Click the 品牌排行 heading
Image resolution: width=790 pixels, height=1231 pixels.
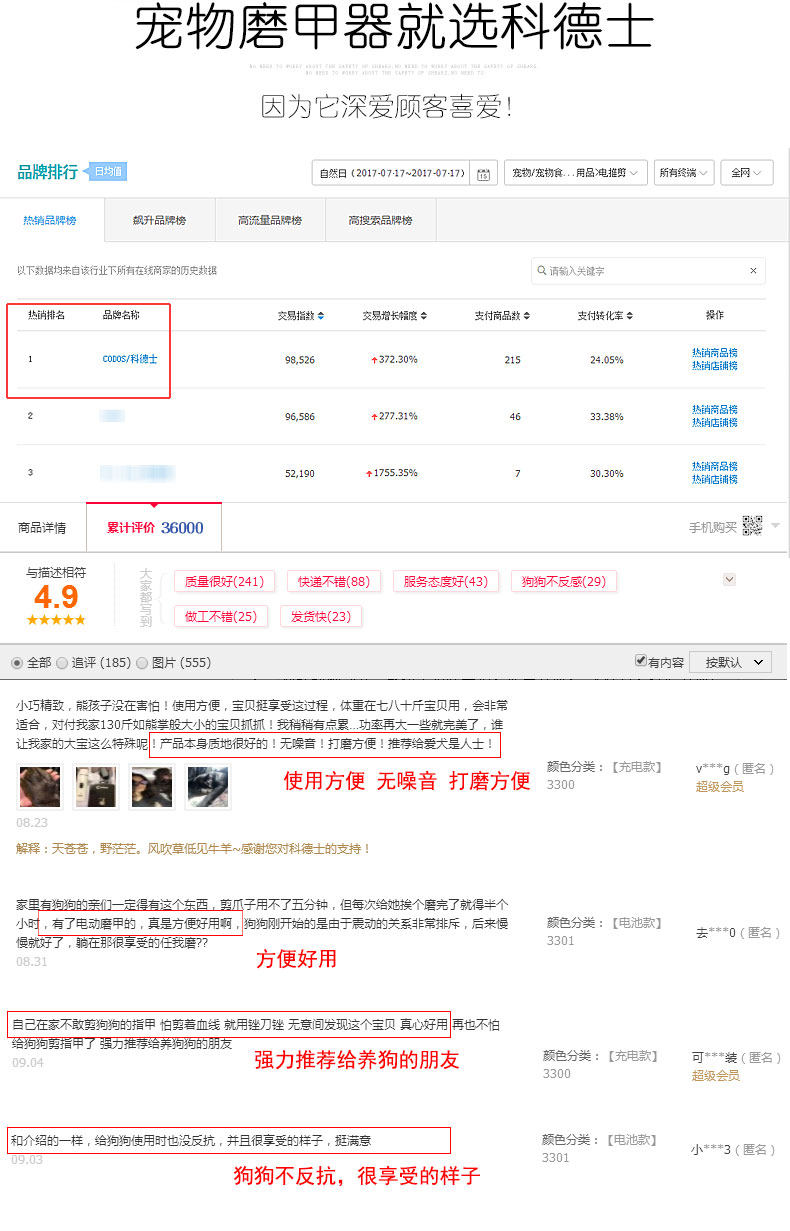47,172
